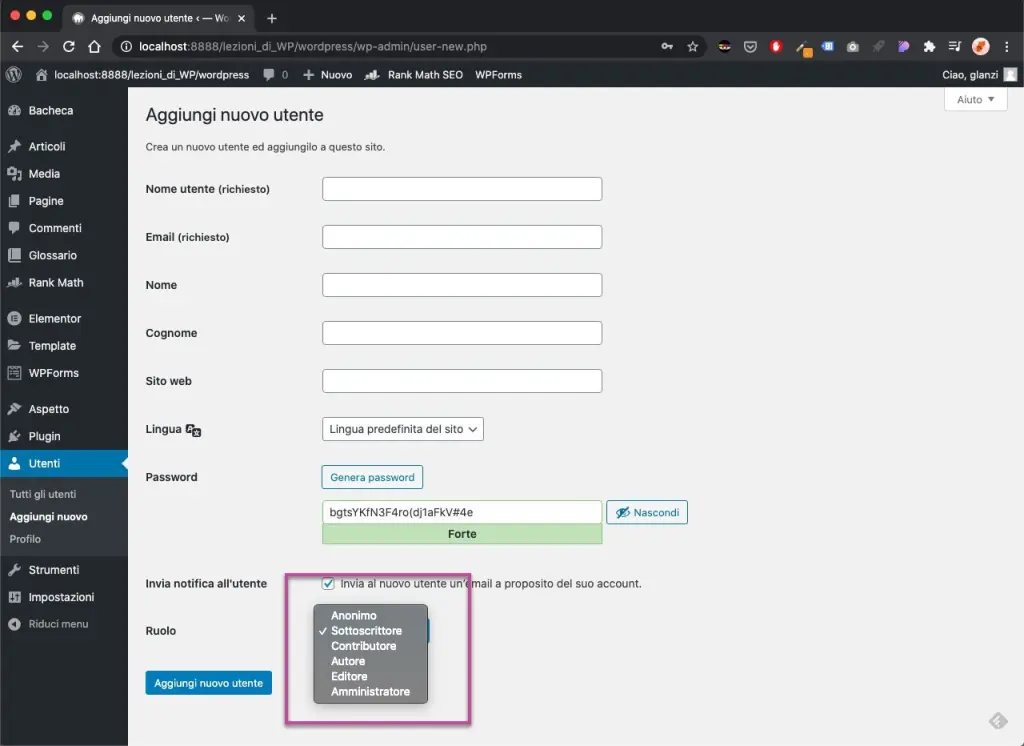Click the Plugin plug icon
This screenshot has width=1024, height=746.
[14, 436]
